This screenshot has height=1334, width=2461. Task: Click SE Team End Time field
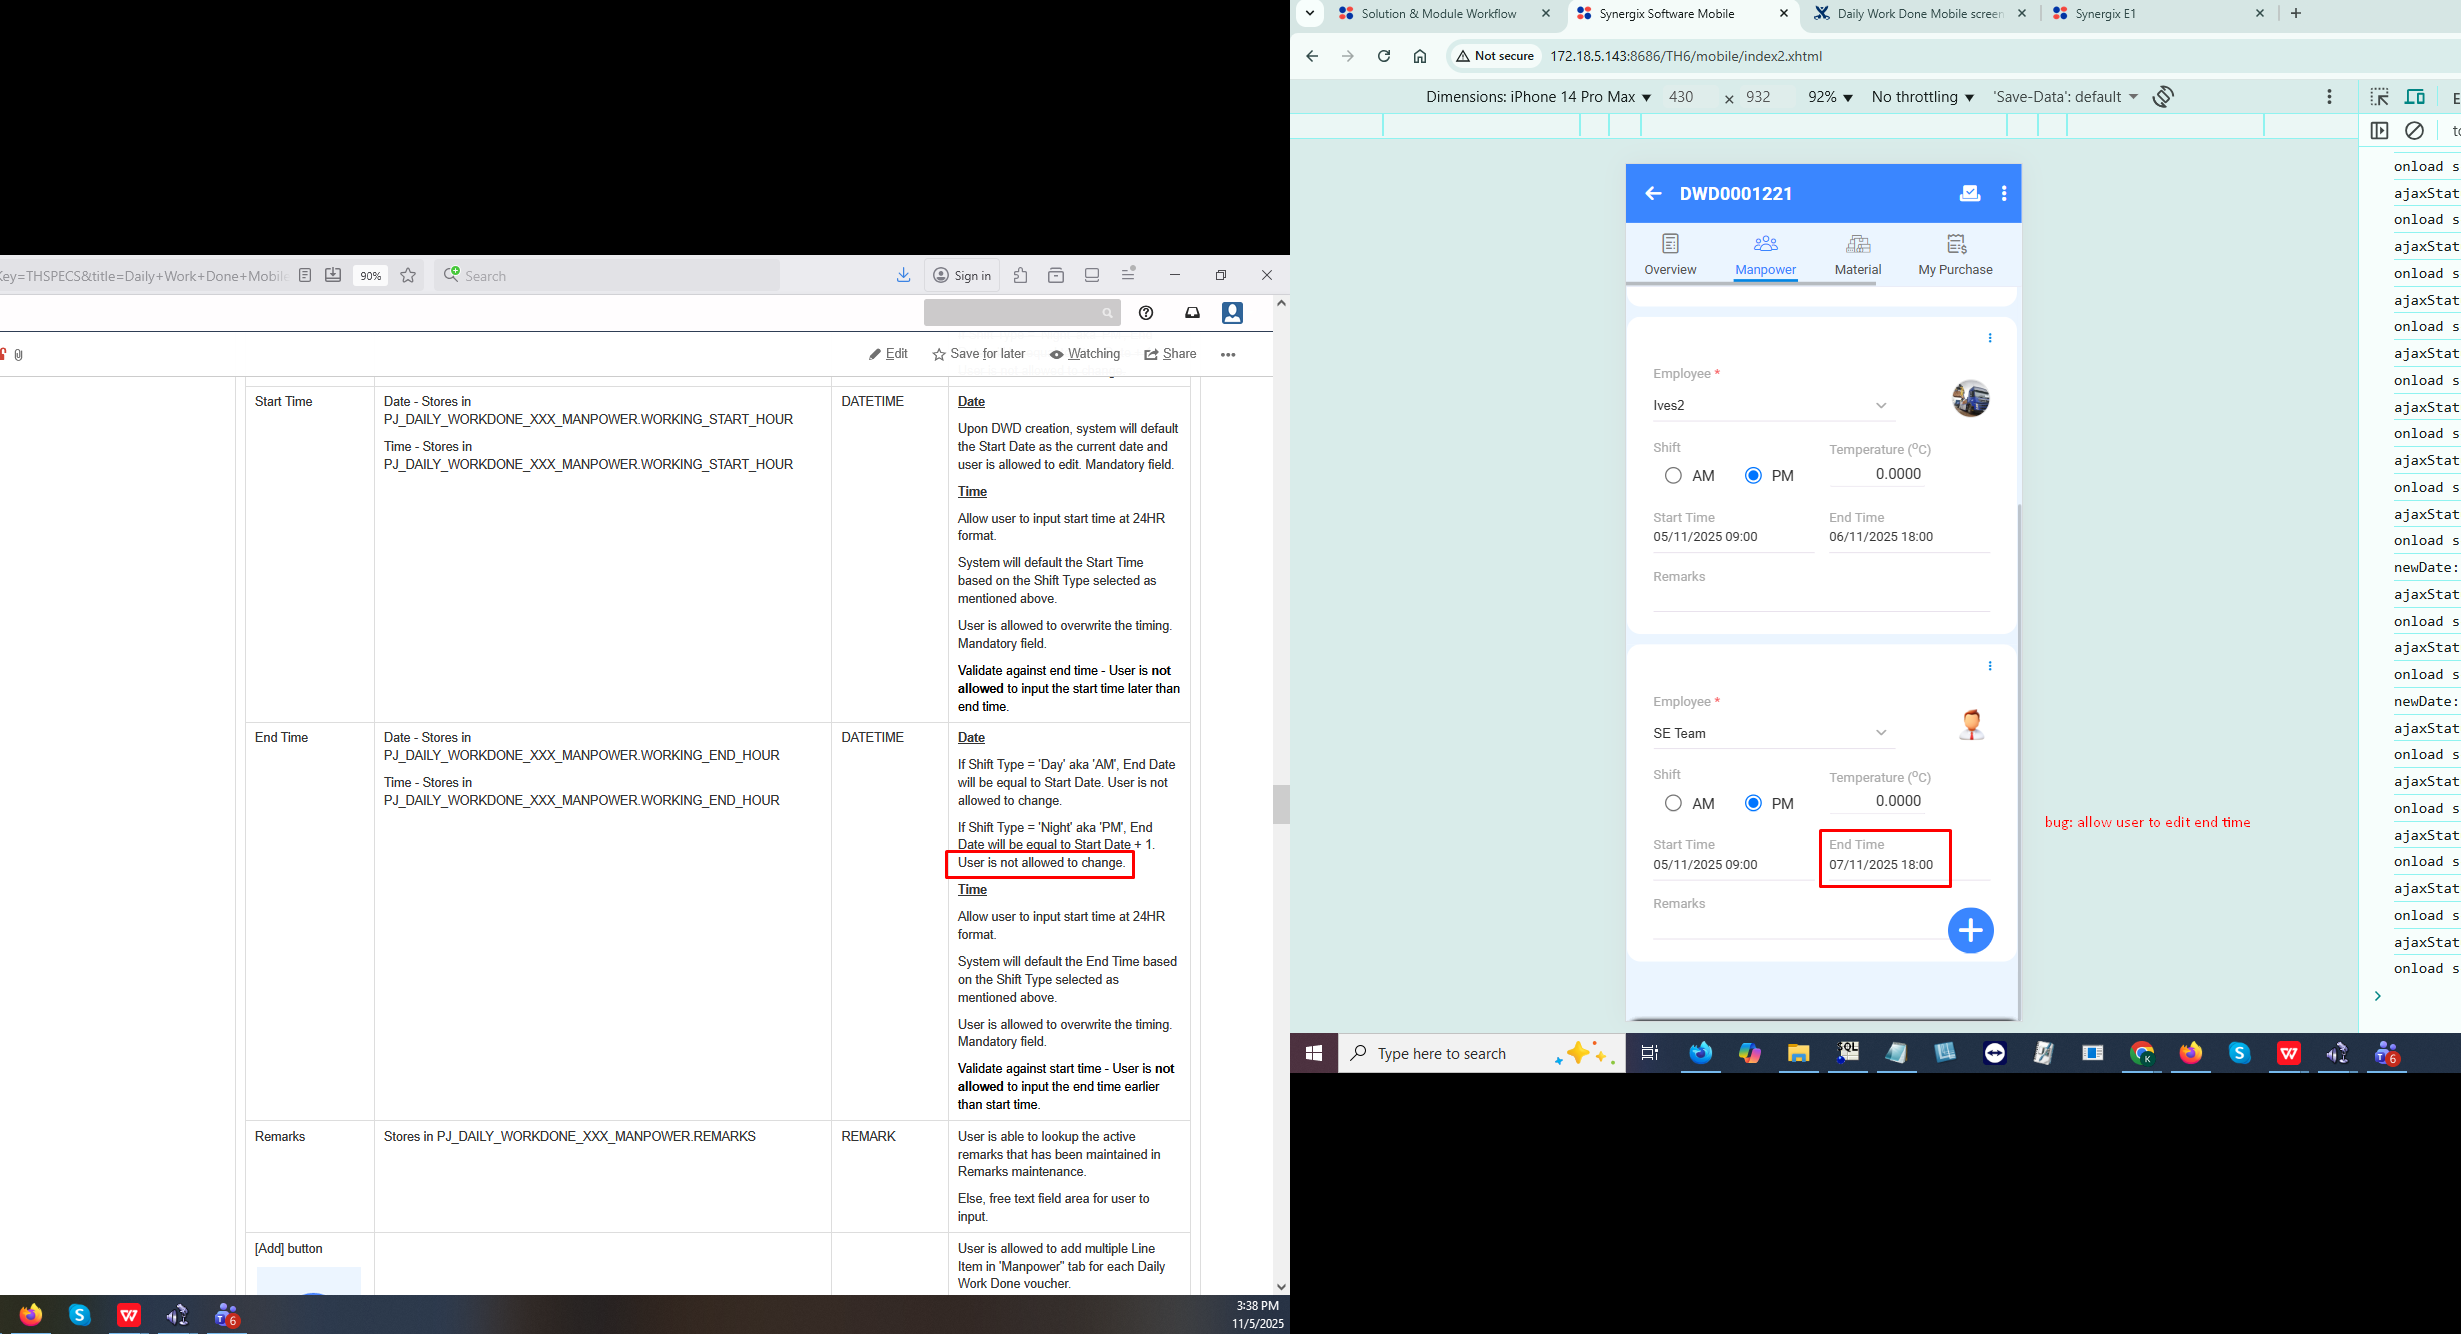click(1881, 865)
